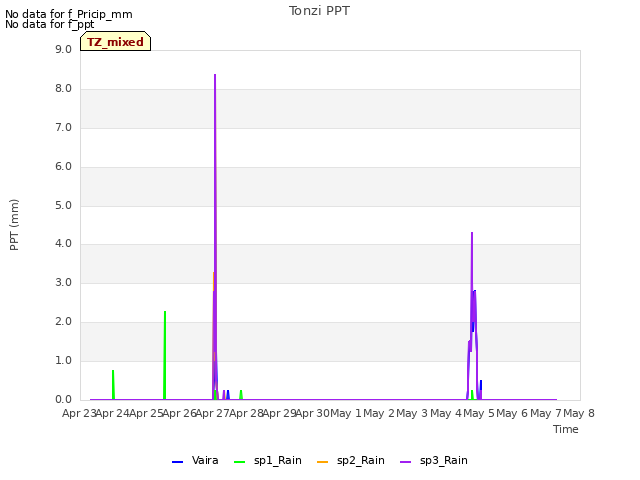Screen dimensions: 640x480
Task: Click the Apr 23 x-axis tick label
Action: coord(79,413)
